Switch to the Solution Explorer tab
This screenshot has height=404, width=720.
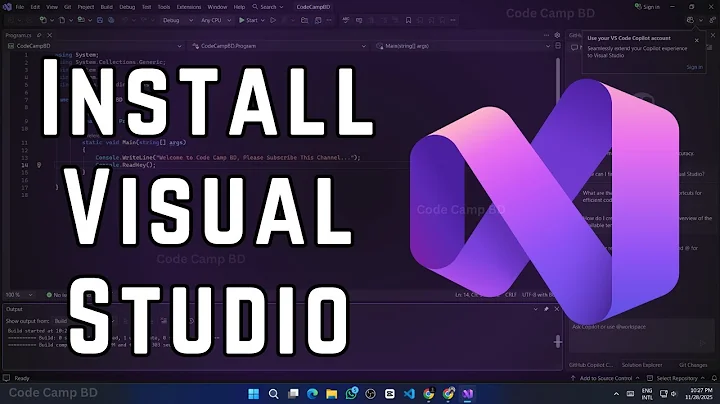click(642, 365)
